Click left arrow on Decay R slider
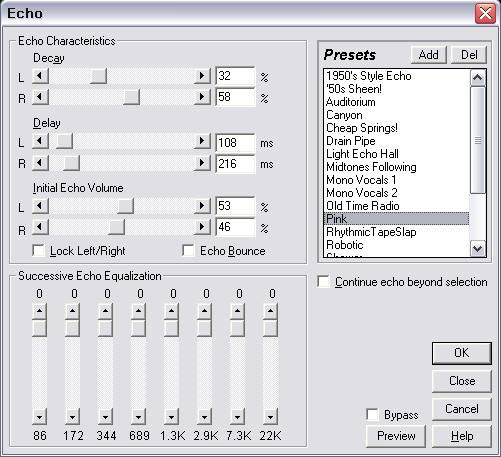Image resolution: width=501 pixels, height=457 pixels. [x=40, y=97]
